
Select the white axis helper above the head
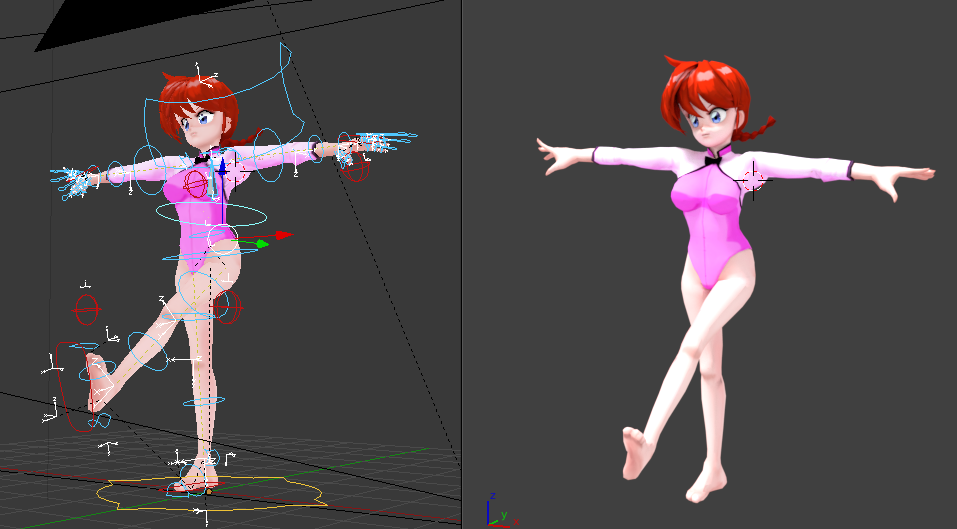tap(204, 75)
